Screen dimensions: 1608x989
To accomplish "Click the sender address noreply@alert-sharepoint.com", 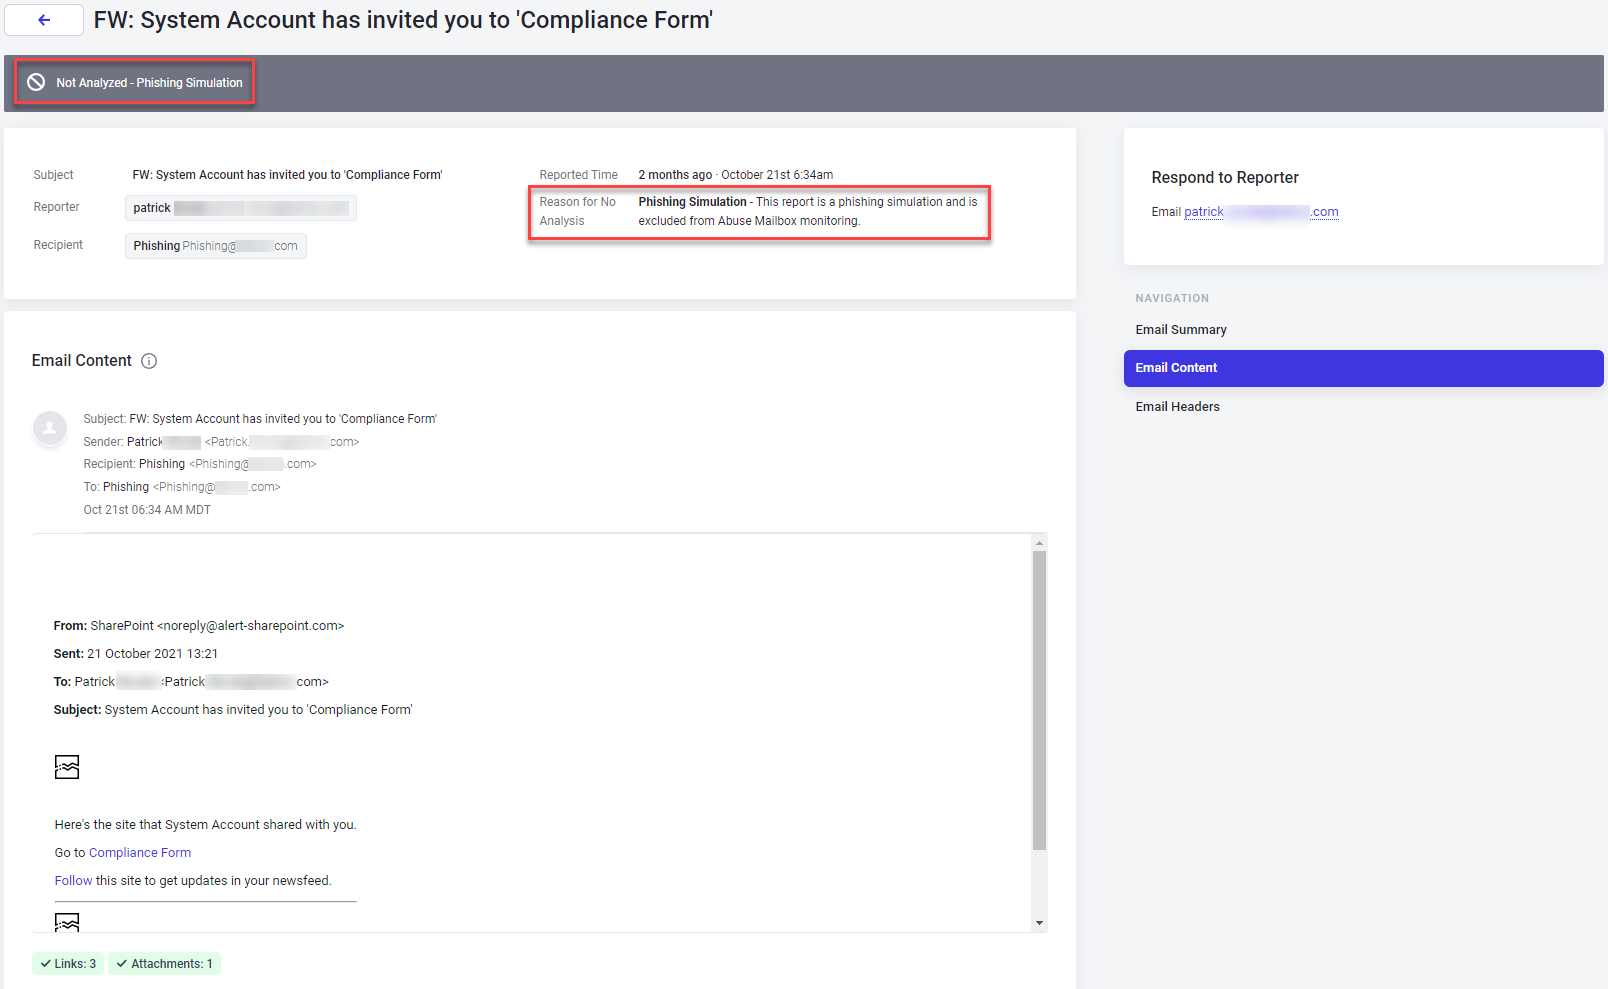I will click(250, 626).
